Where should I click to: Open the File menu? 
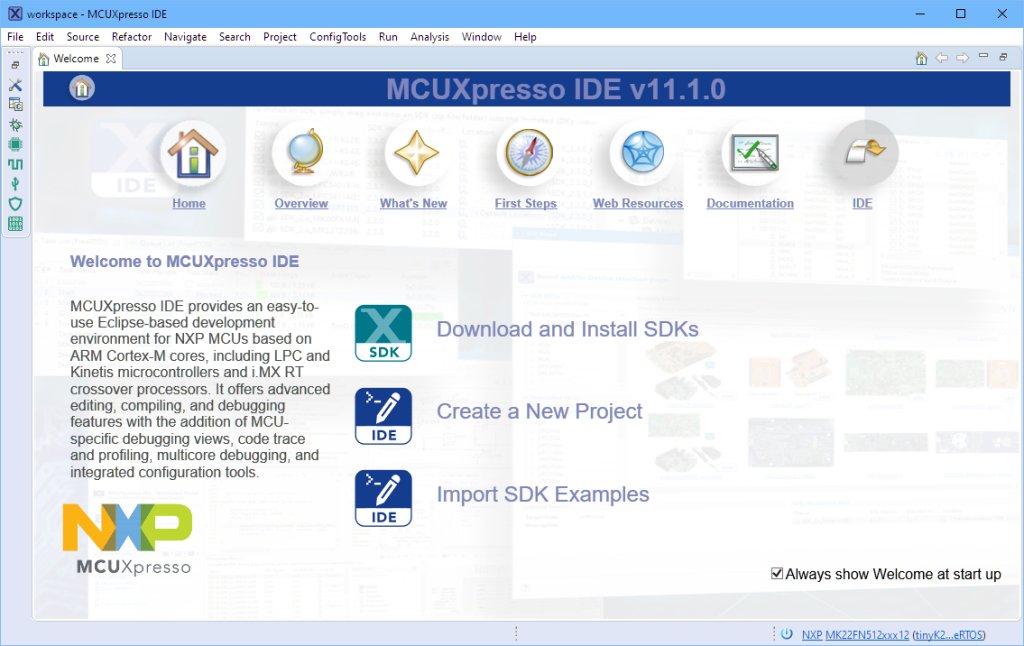15,37
